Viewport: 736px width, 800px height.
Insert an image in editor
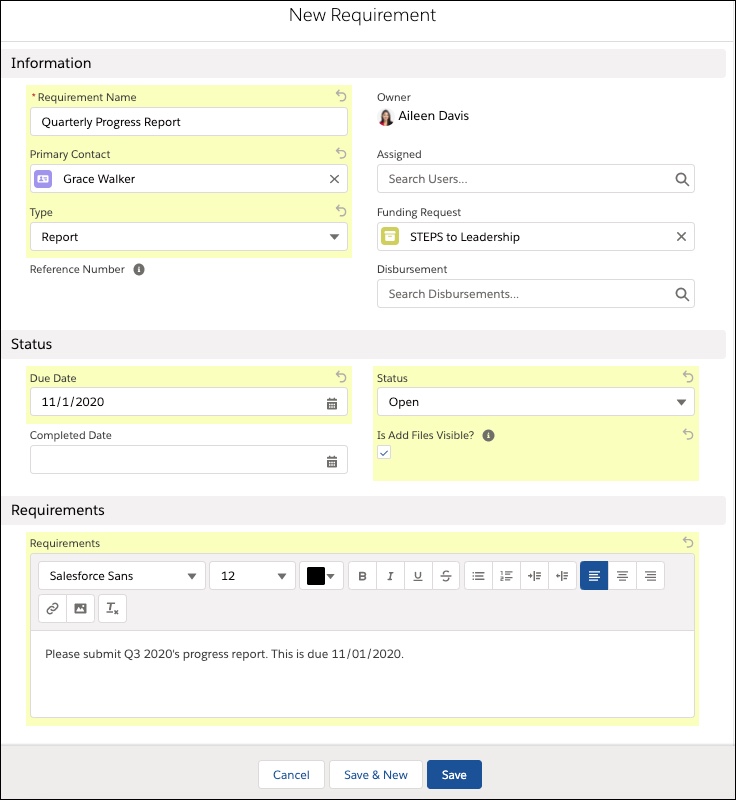pyautogui.click(x=80, y=609)
